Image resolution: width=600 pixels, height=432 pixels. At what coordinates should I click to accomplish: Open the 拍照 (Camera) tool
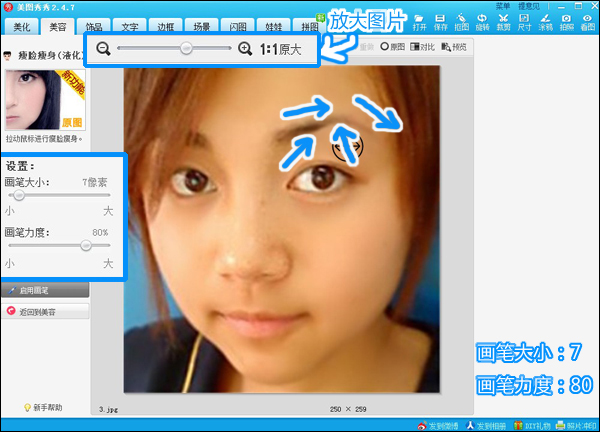(x=567, y=22)
